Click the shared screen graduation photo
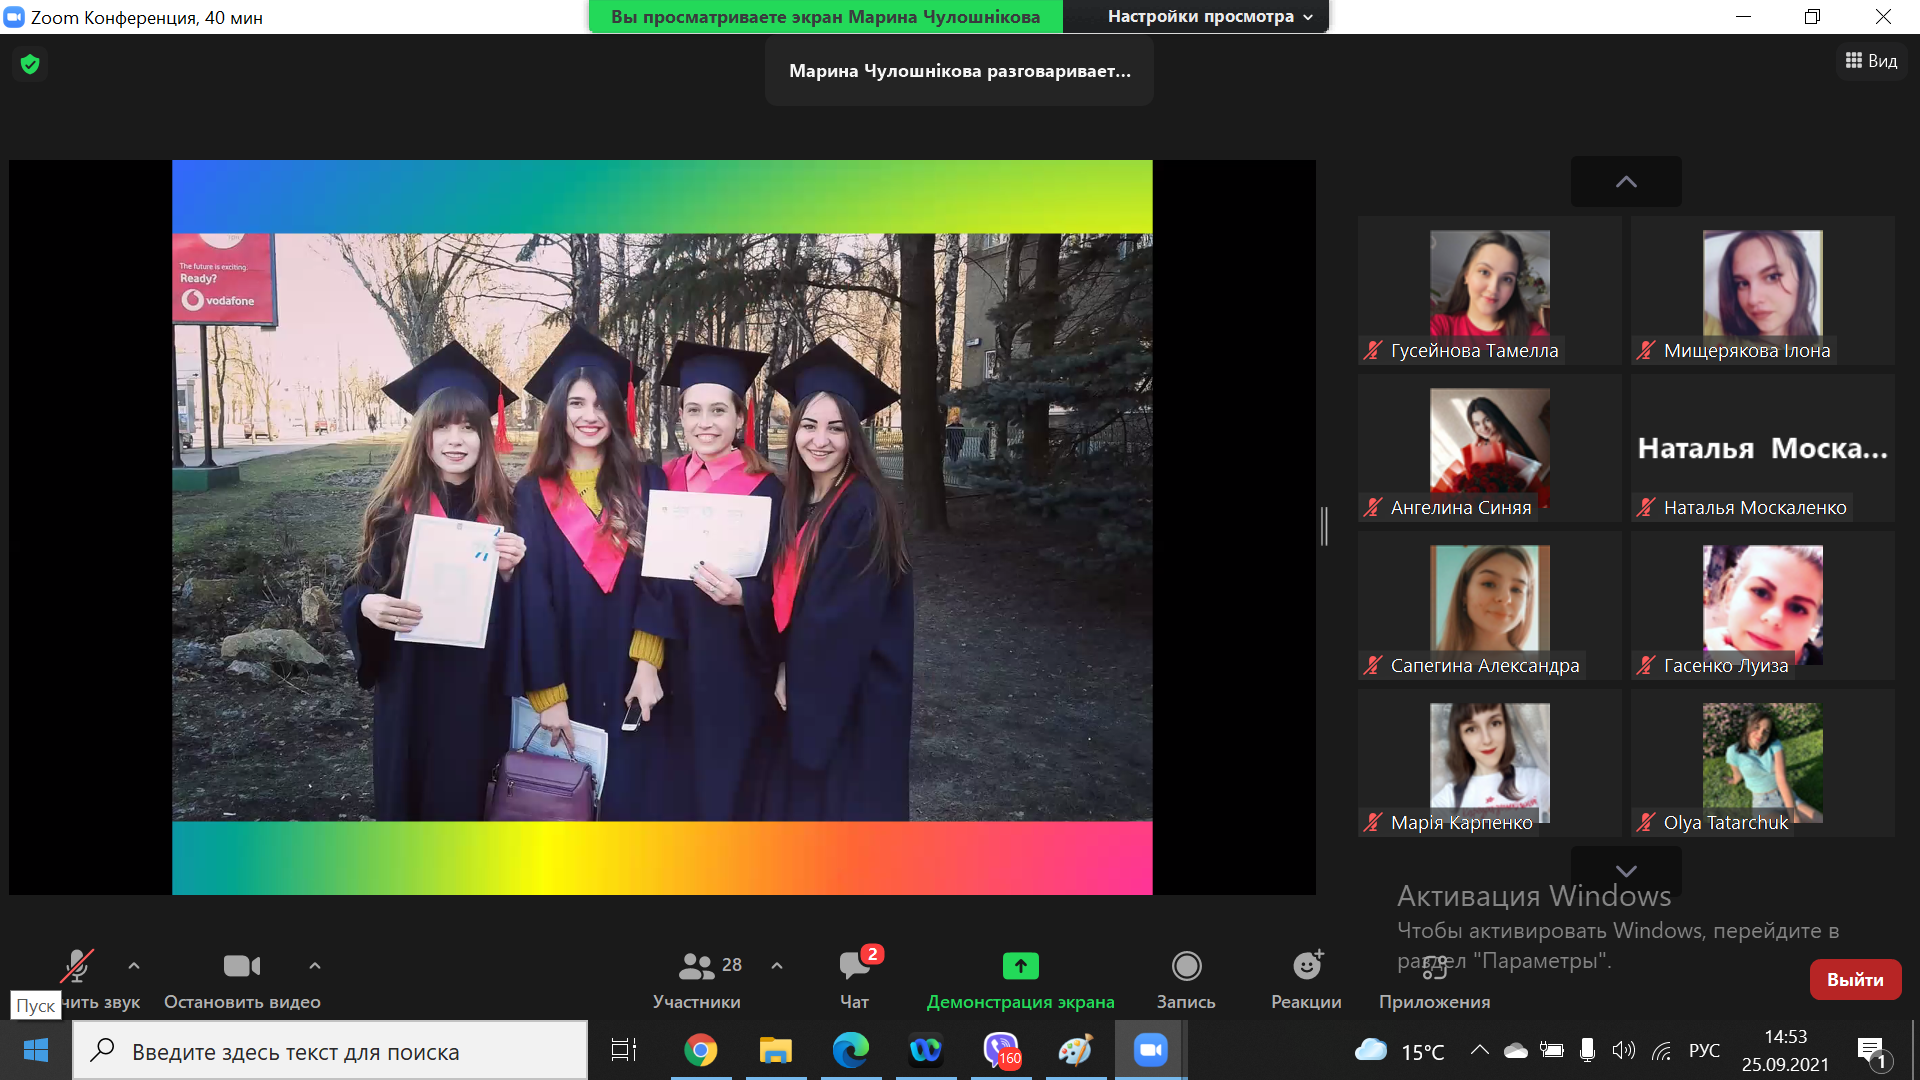 click(662, 527)
